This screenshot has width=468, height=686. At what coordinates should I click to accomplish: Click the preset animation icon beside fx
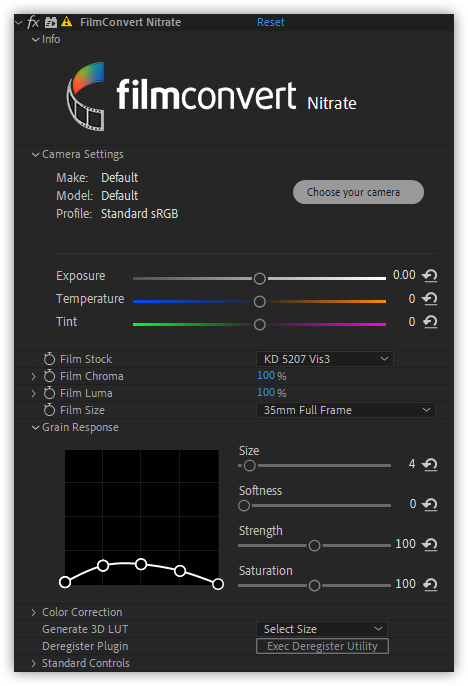(x=51, y=22)
